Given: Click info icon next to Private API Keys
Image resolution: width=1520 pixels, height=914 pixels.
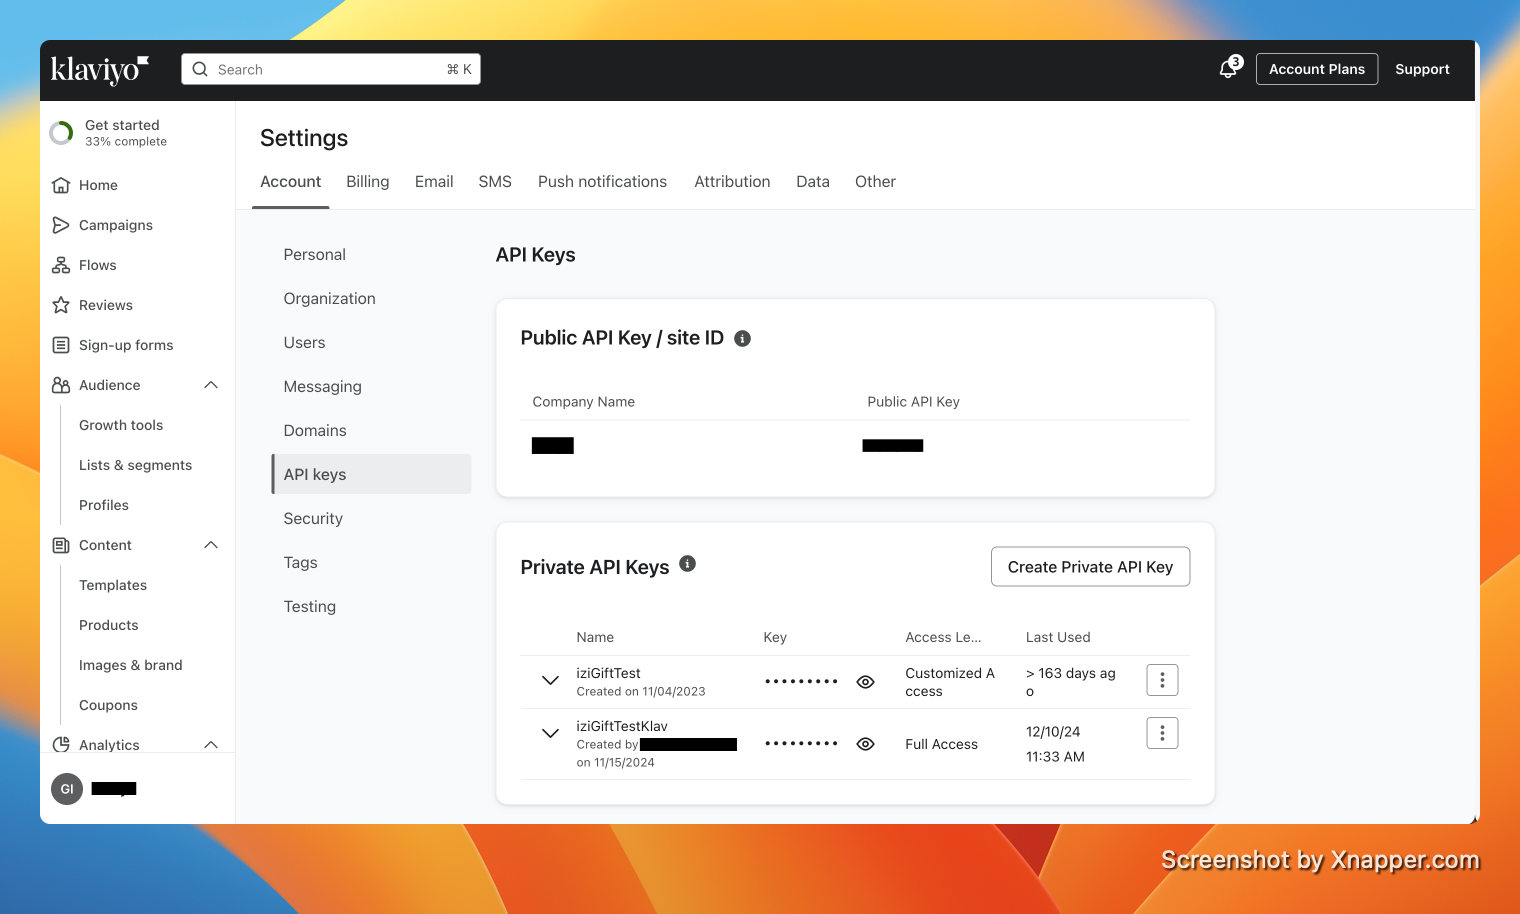Looking at the screenshot, I should [x=687, y=564].
